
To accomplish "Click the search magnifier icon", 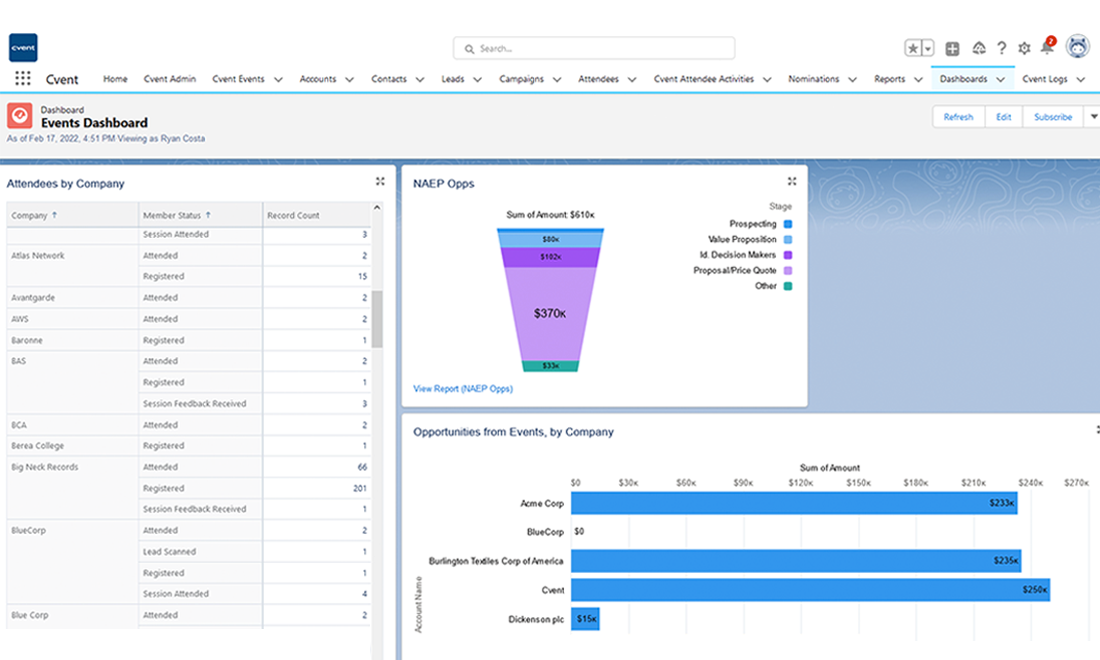I will (x=469, y=49).
